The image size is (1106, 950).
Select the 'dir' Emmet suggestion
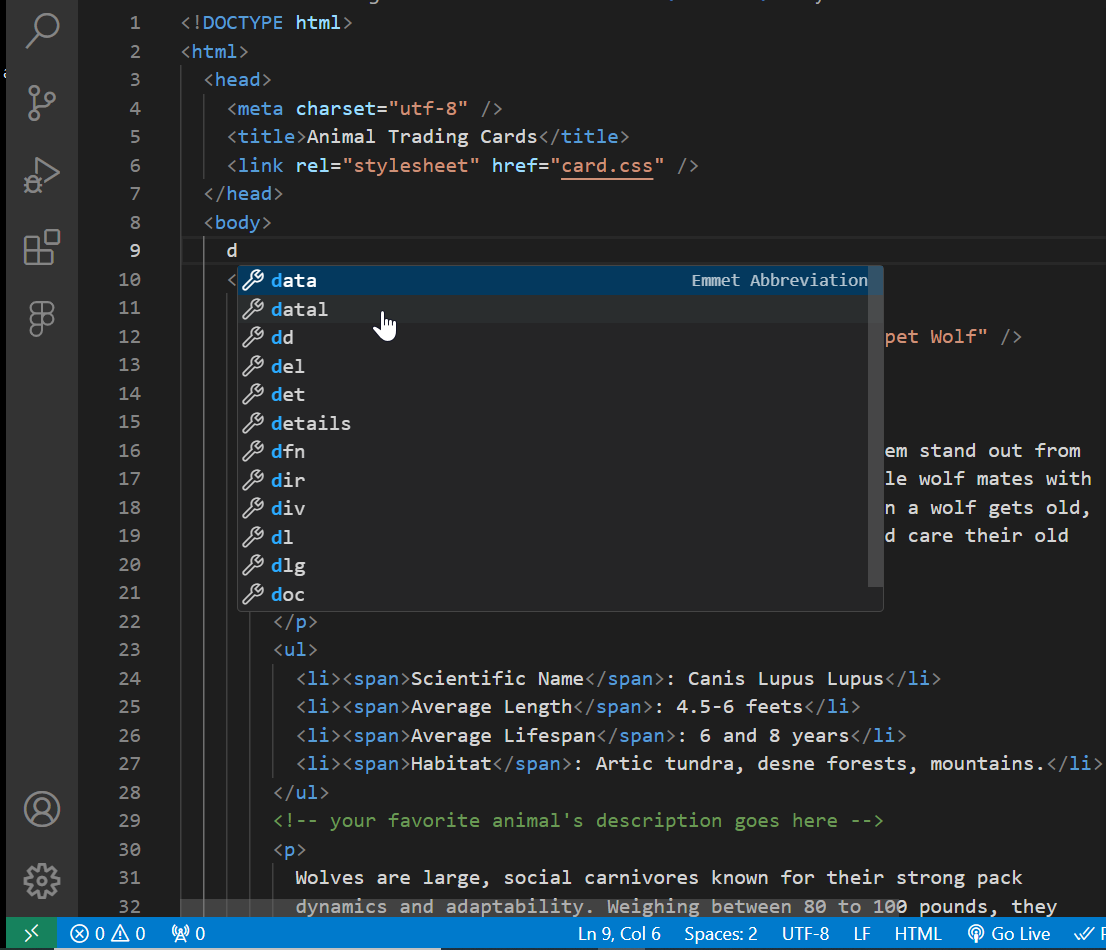(553, 480)
